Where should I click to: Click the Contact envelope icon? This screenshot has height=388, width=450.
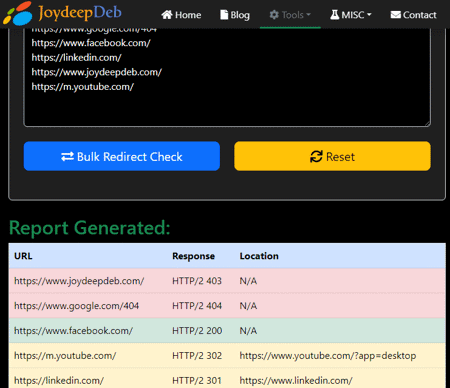(396, 15)
